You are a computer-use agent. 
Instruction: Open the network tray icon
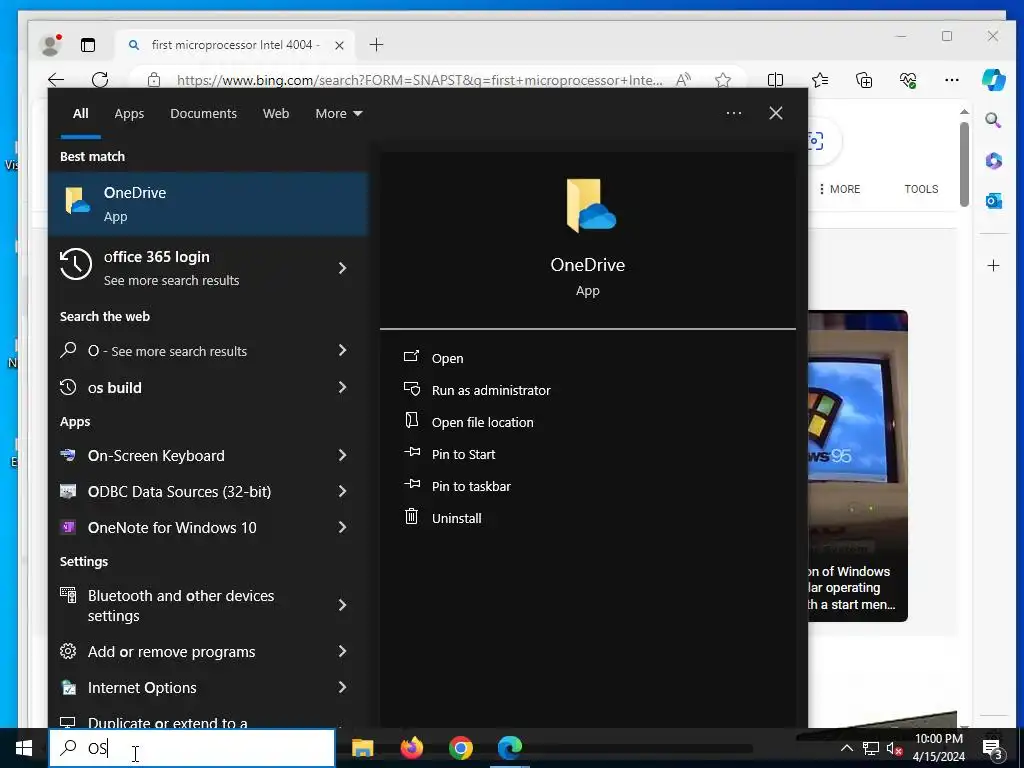[x=871, y=748]
